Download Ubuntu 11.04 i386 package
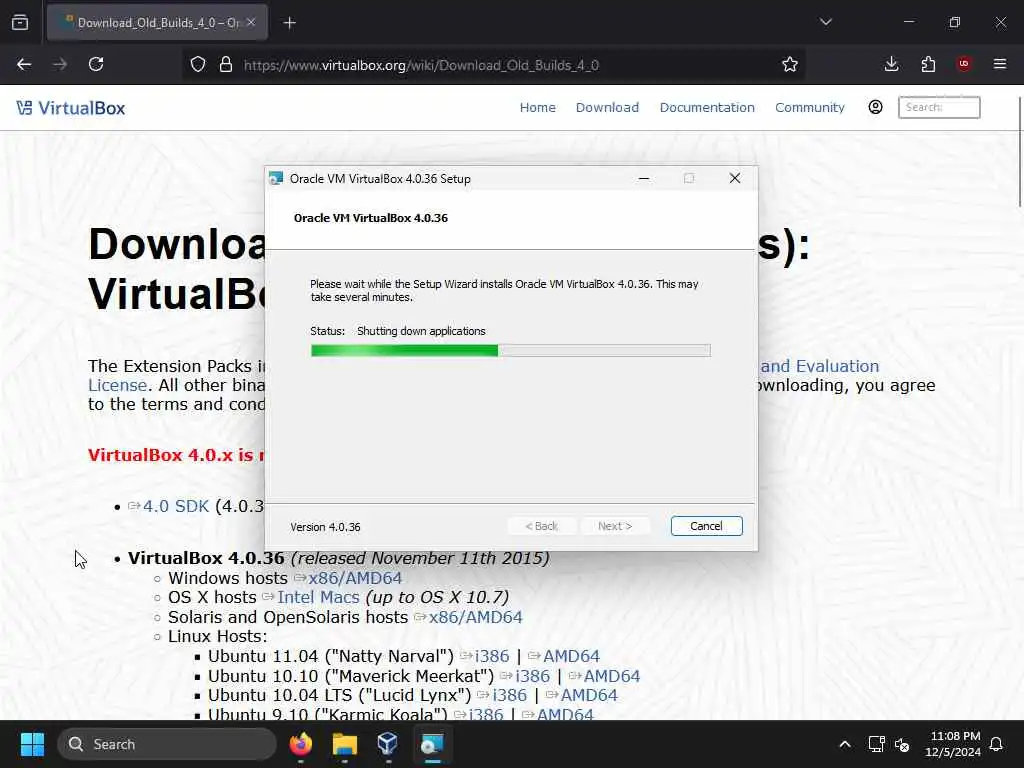1024x768 pixels. click(x=492, y=656)
